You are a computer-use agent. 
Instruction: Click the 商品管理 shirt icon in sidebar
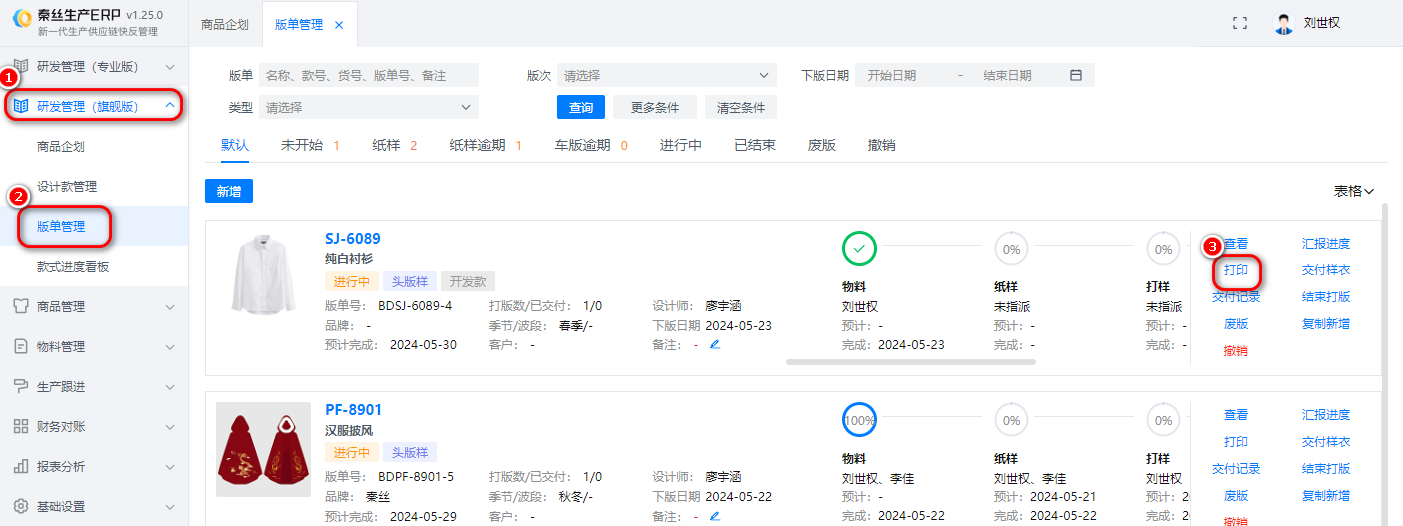point(21,306)
